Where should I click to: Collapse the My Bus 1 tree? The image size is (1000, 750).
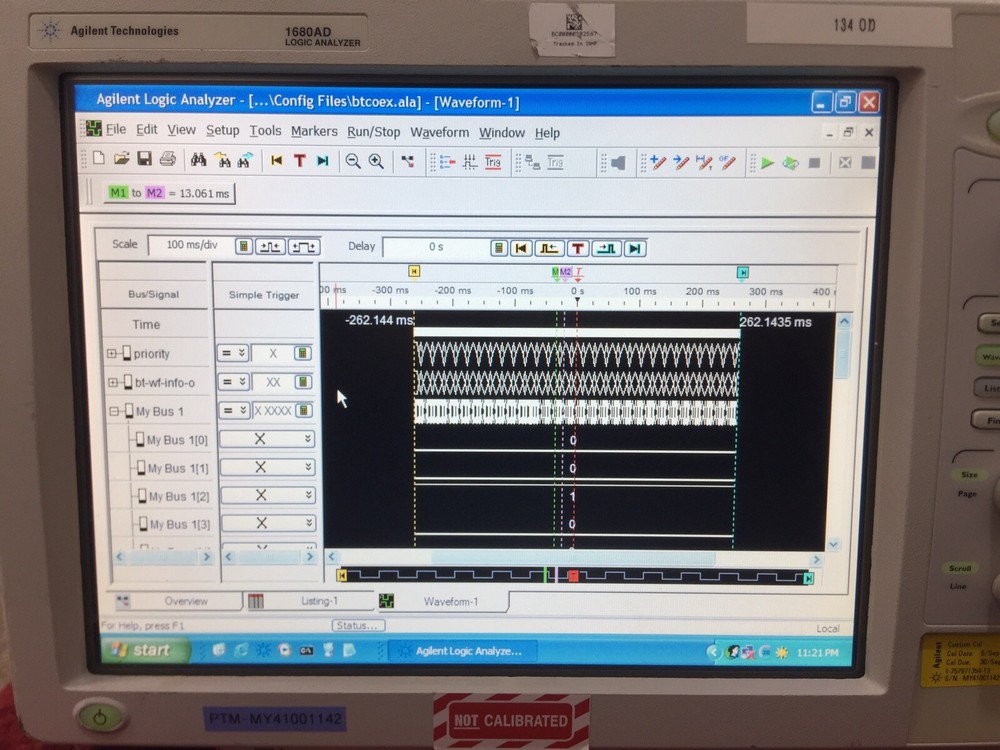pyautogui.click(x=114, y=411)
